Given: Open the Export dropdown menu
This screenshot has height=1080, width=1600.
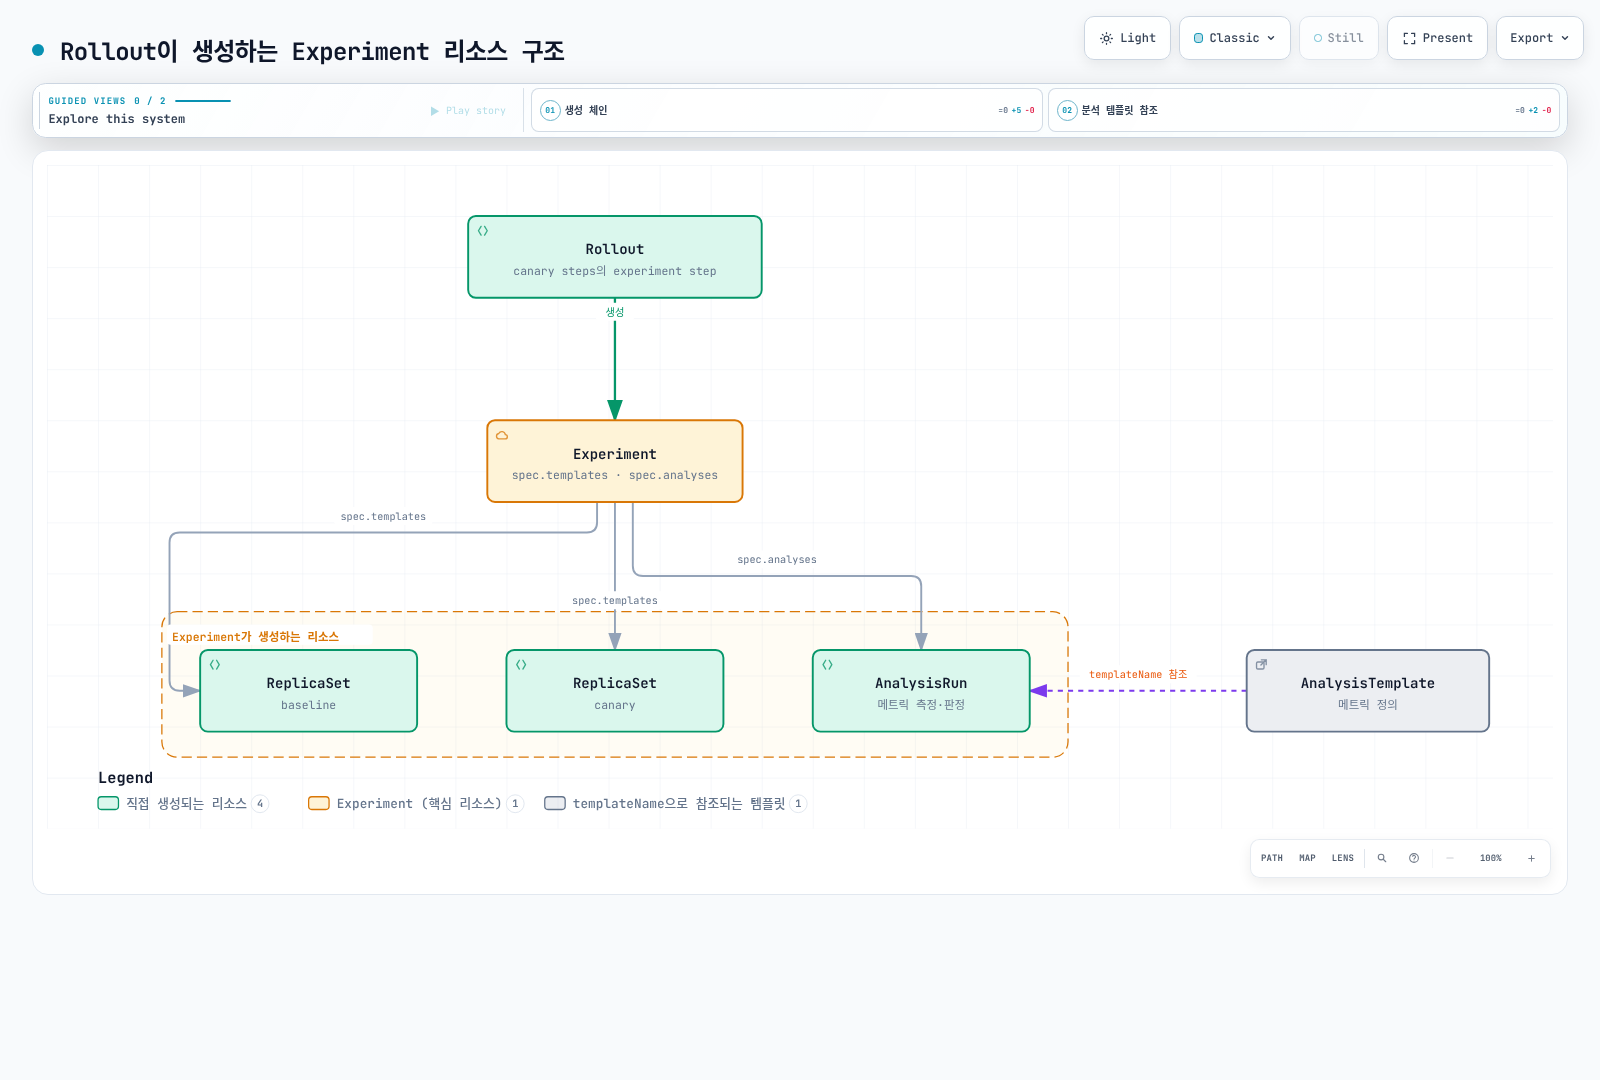Looking at the screenshot, I should point(1539,38).
